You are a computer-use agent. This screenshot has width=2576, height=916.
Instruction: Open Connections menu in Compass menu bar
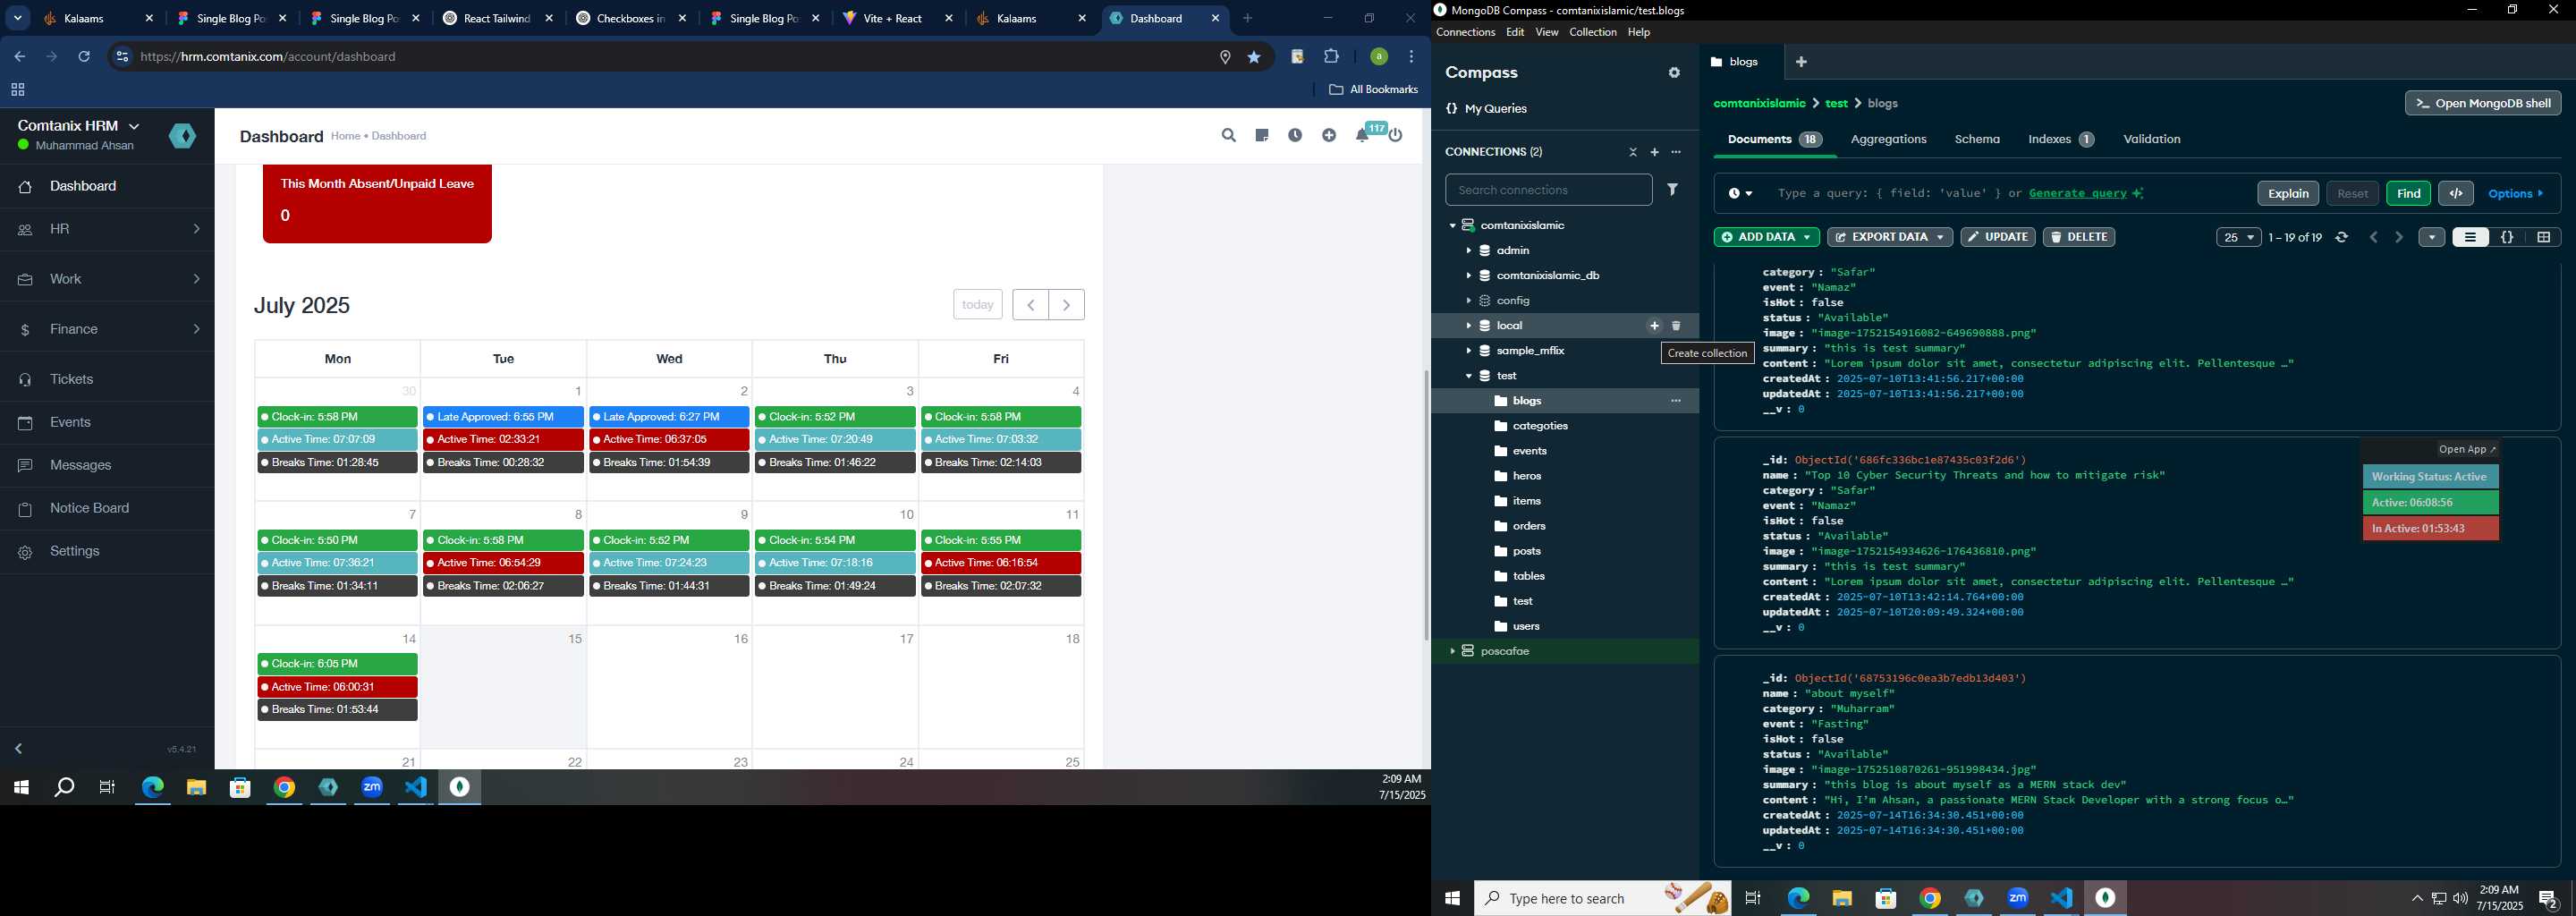point(1465,33)
